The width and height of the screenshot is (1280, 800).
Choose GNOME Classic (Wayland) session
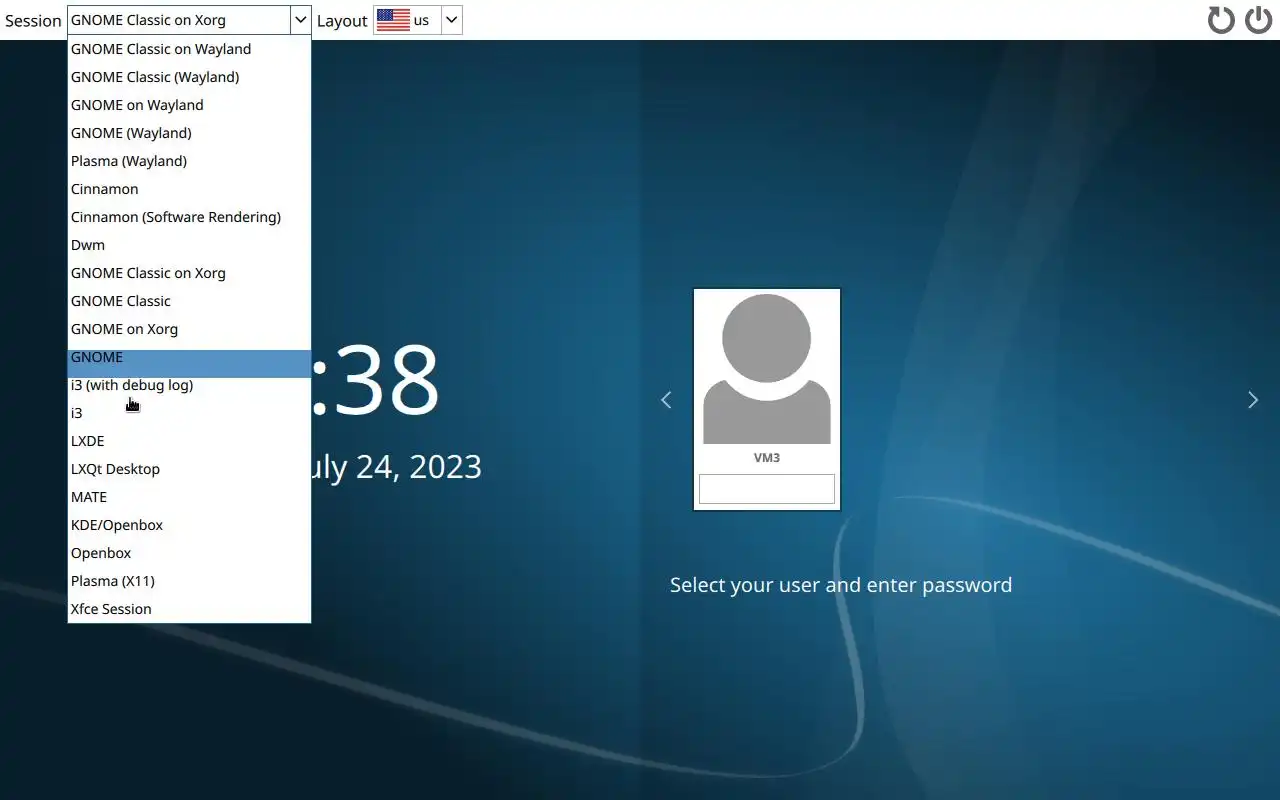(189, 77)
